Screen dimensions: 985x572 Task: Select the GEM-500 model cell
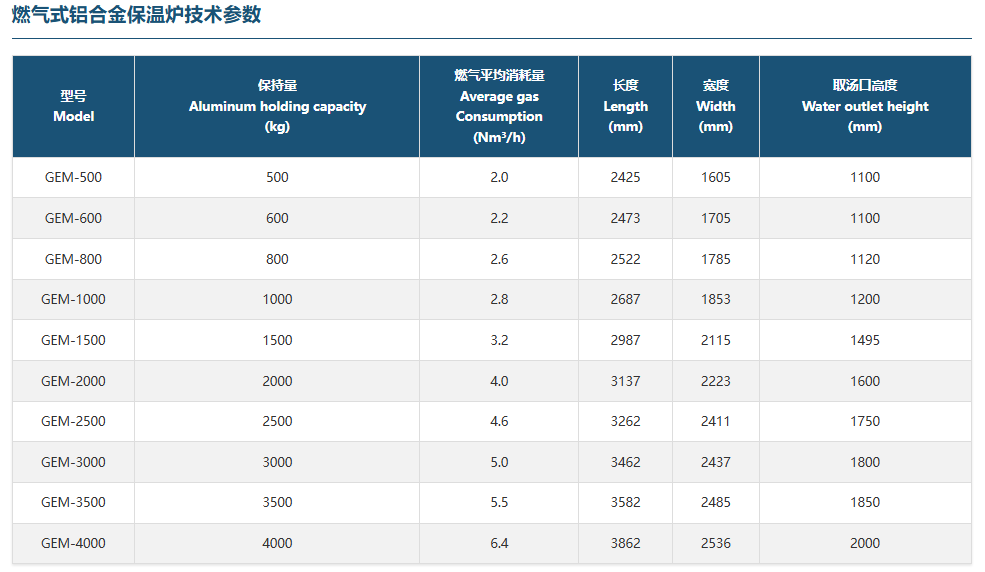[x=73, y=177]
